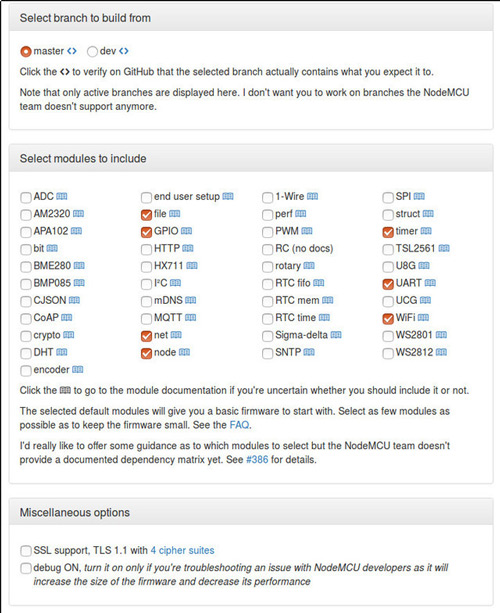Open the 4 cipher suites link
This screenshot has height=613, width=500.
click(x=183, y=550)
